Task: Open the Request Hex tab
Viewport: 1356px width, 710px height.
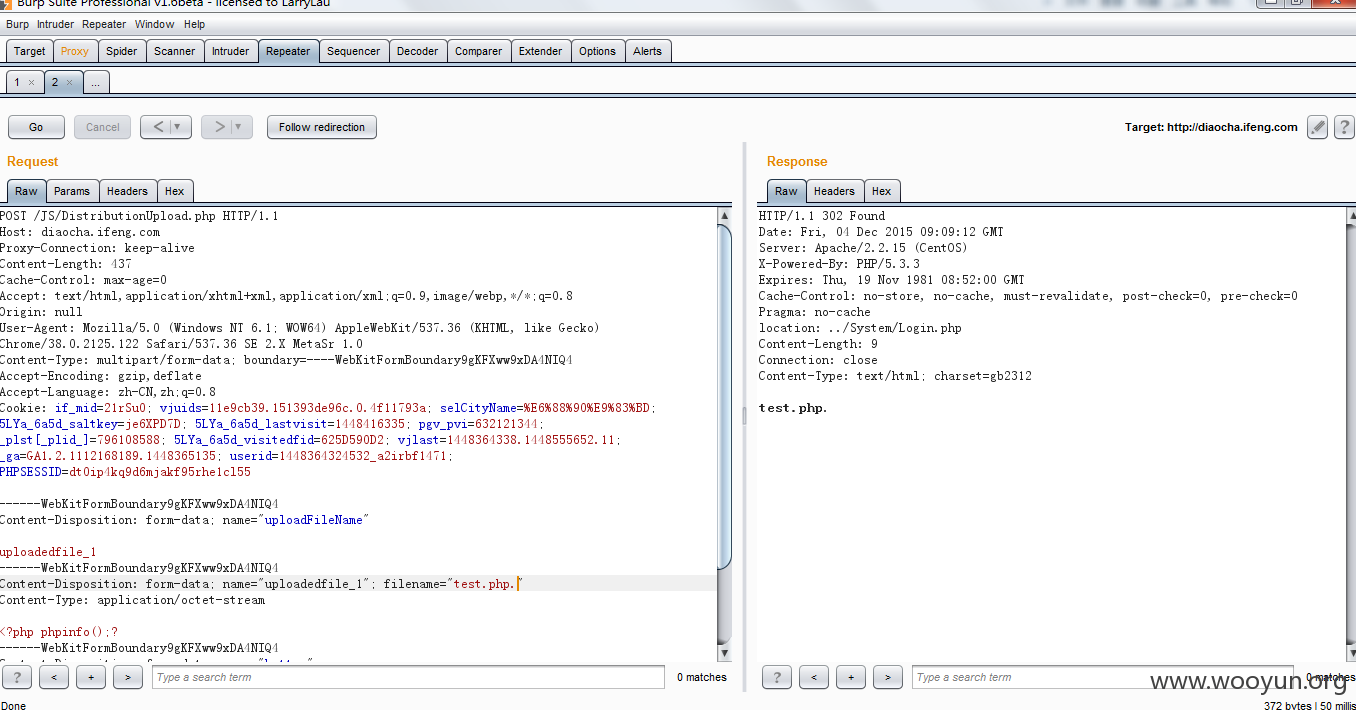Action: 175,191
